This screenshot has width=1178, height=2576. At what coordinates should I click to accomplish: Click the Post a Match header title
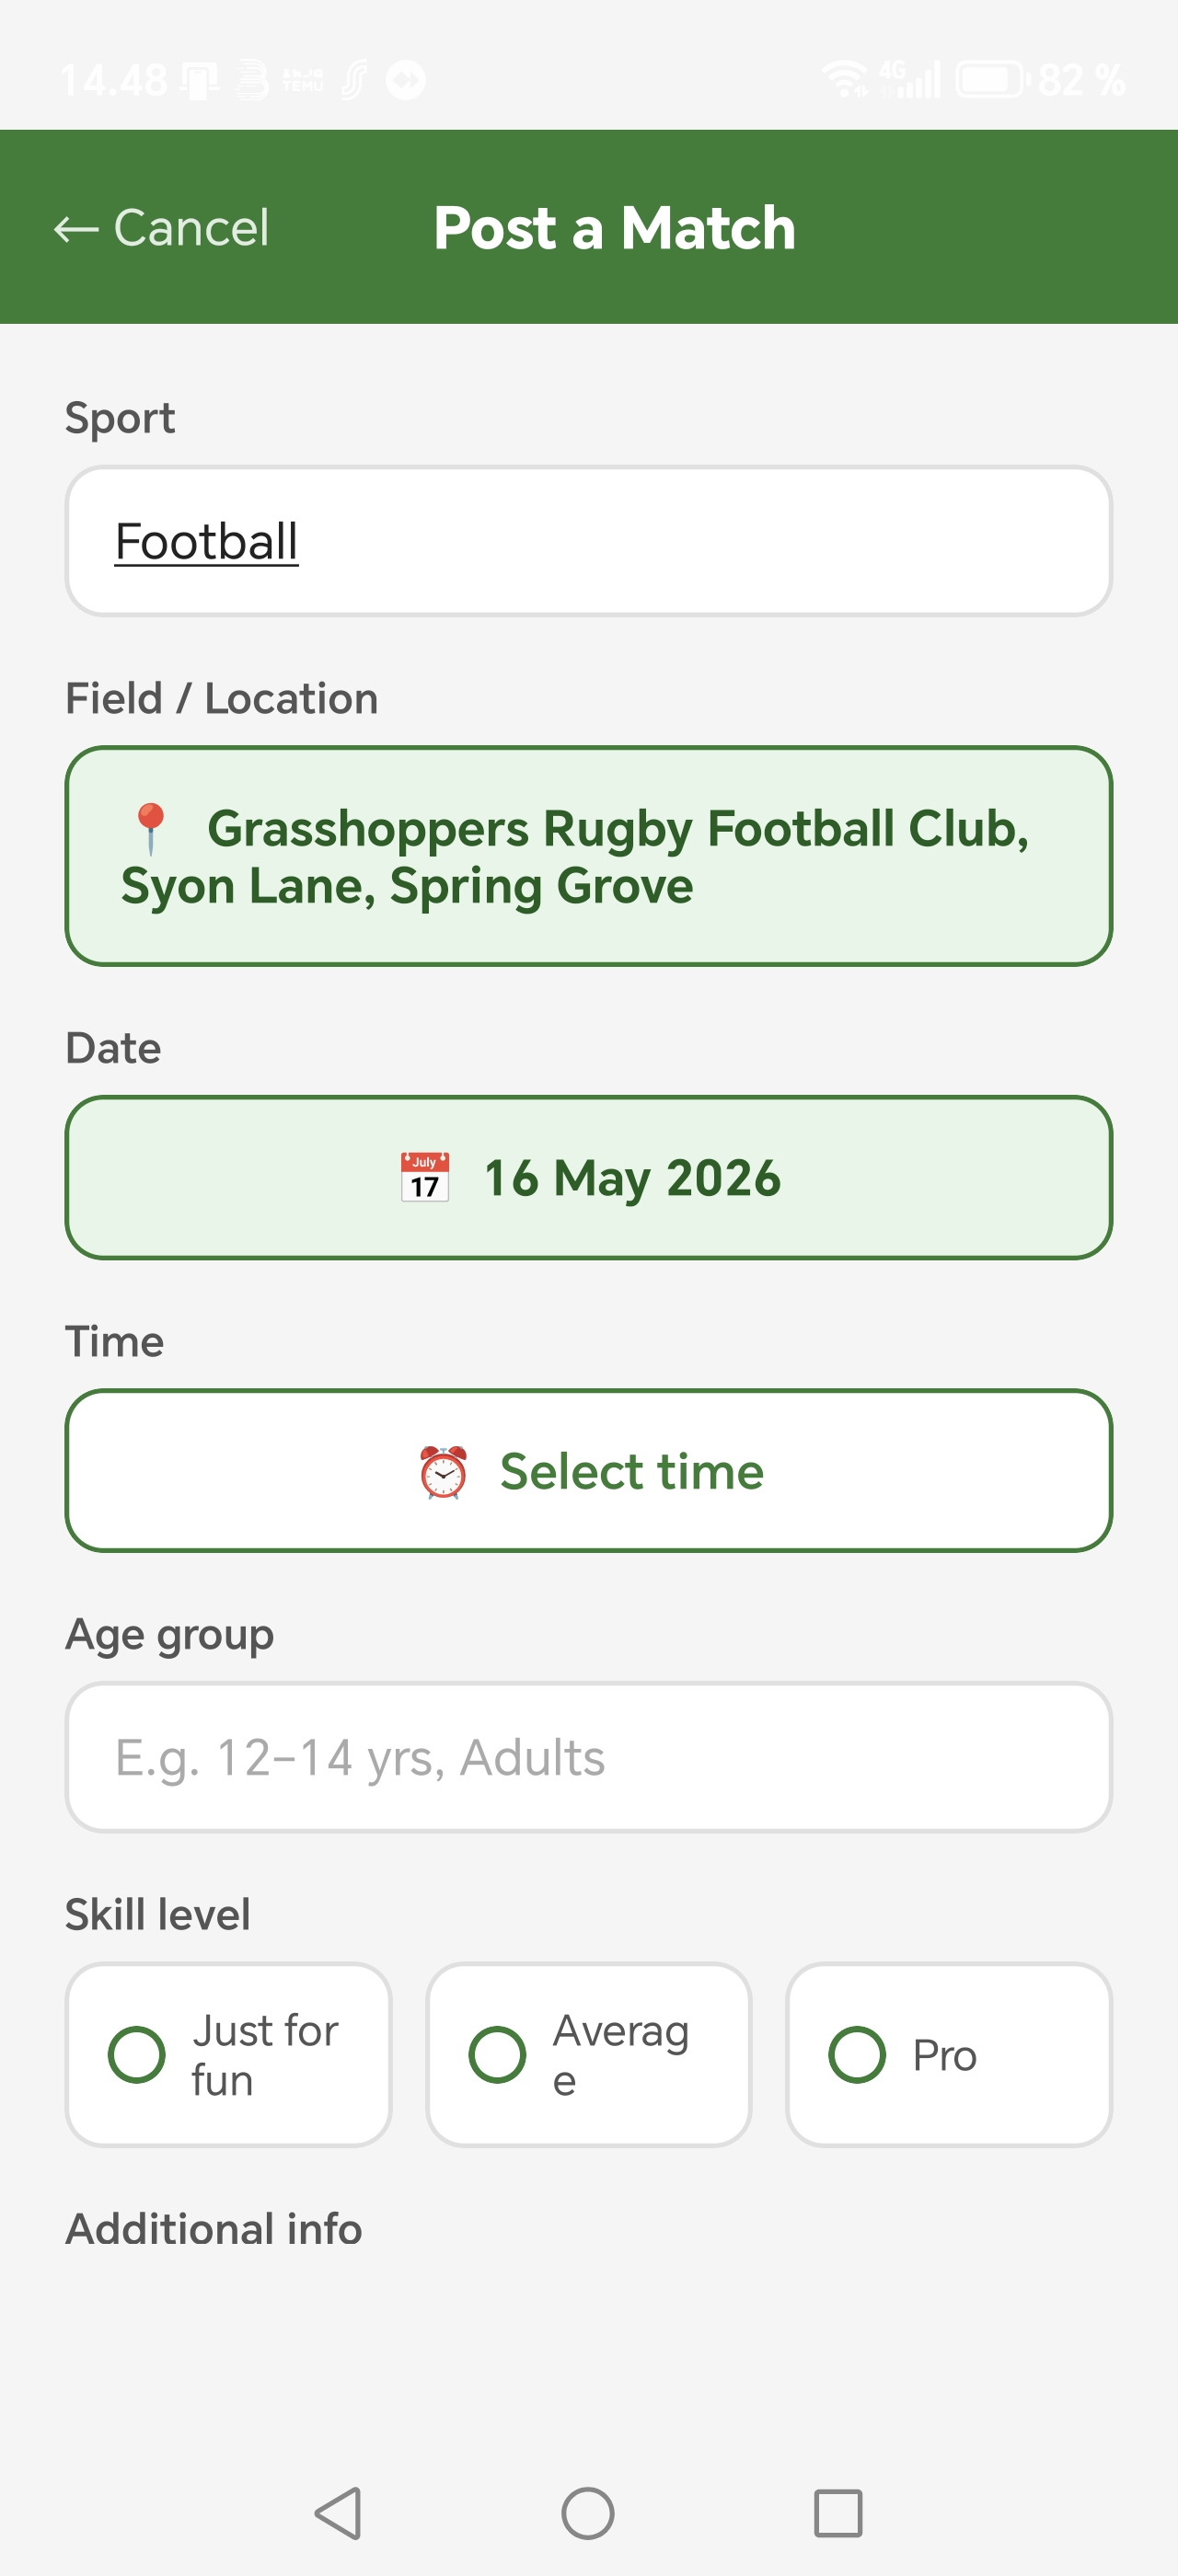tap(614, 228)
